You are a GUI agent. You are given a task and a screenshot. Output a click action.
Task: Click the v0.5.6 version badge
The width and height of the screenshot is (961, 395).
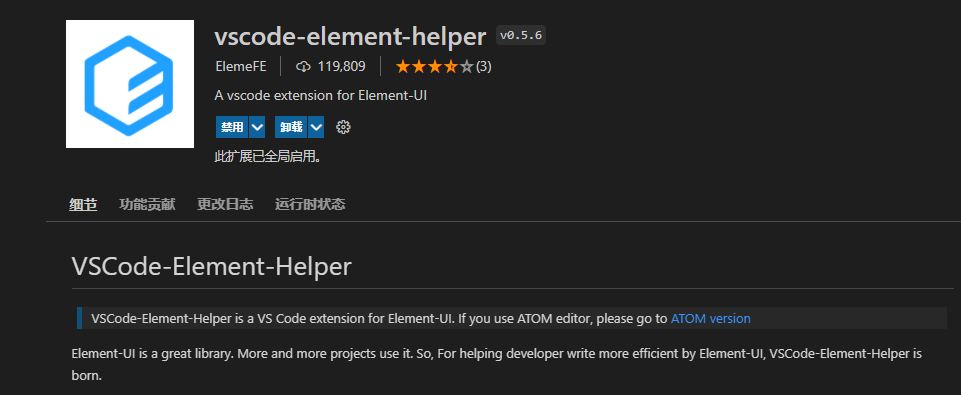click(521, 36)
